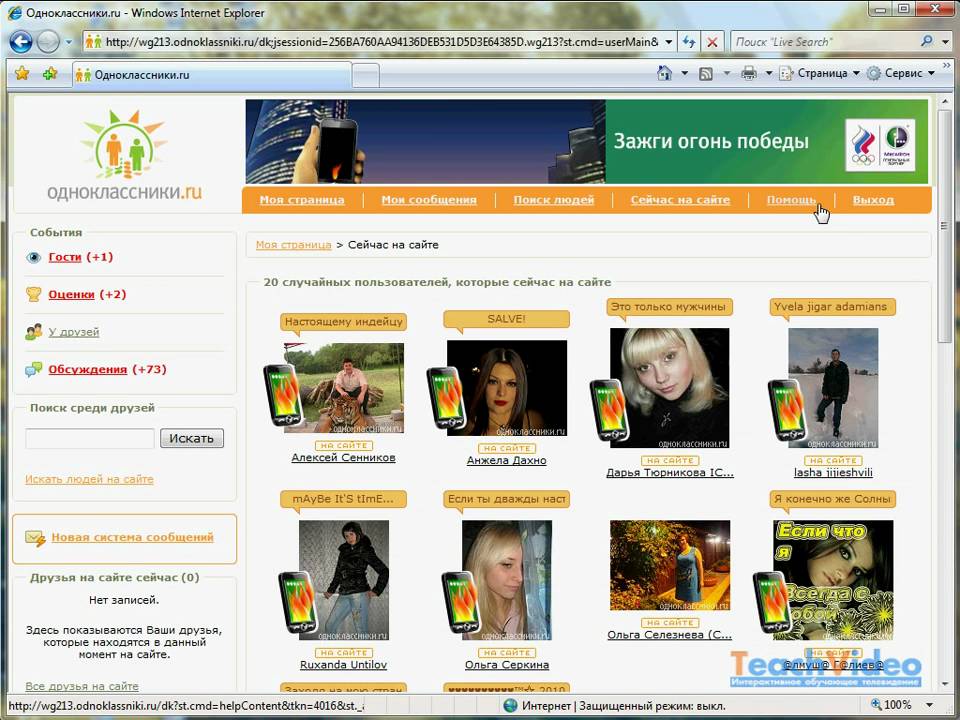Open Новая система сообщений link

point(132,538)
